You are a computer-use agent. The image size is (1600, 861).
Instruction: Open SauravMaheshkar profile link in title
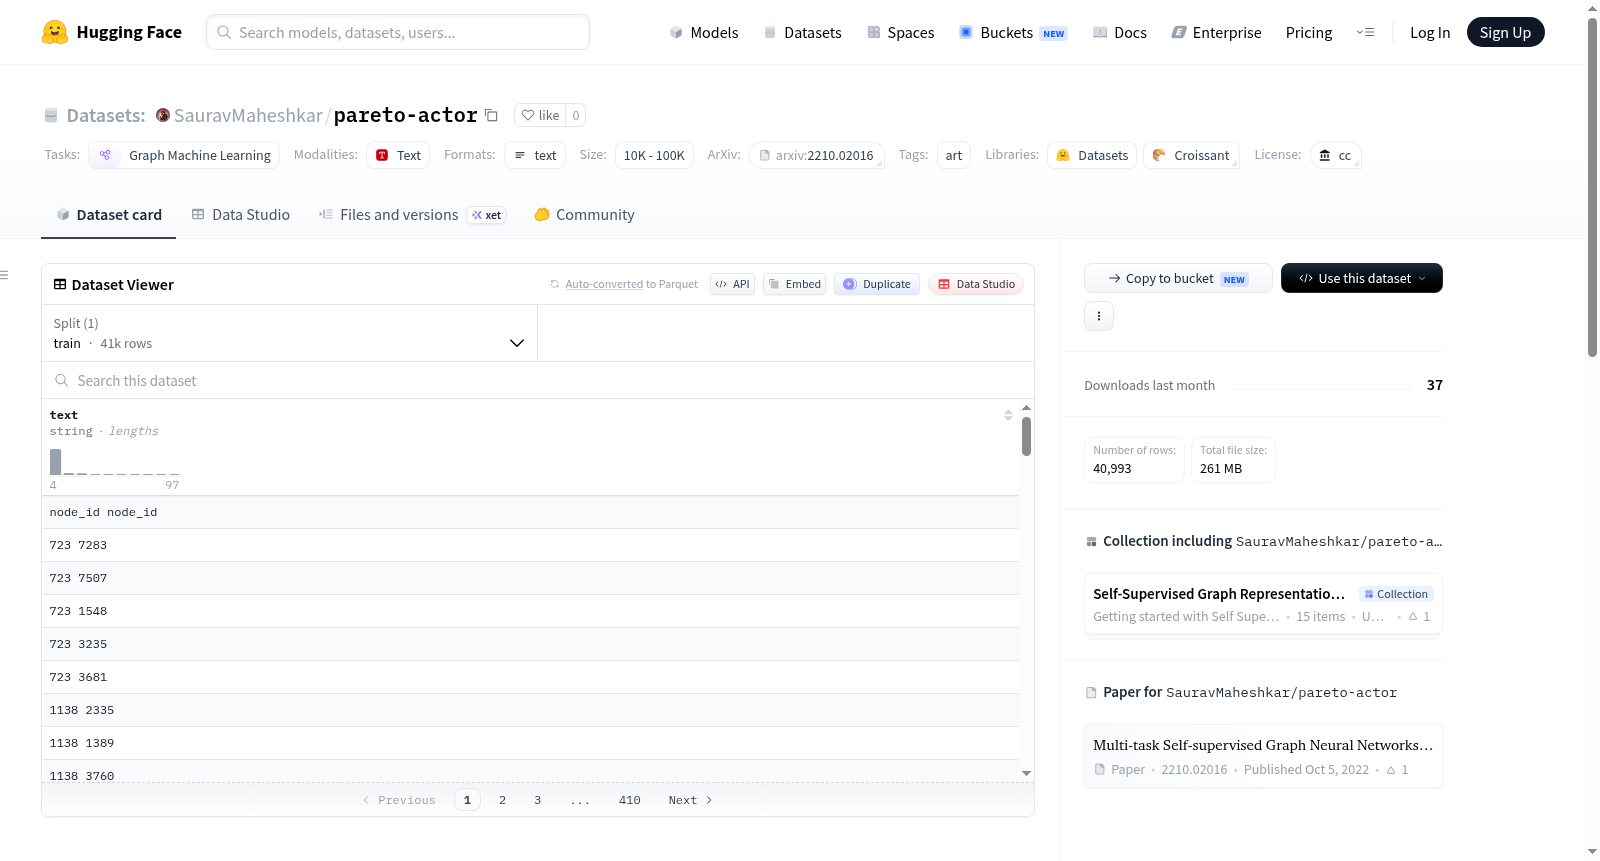[x=248, y=115]
